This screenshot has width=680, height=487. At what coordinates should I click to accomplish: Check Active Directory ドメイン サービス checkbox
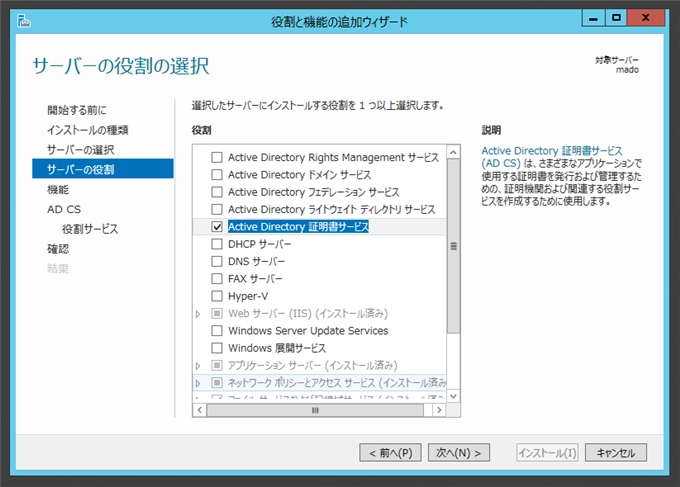click(217, 174)
